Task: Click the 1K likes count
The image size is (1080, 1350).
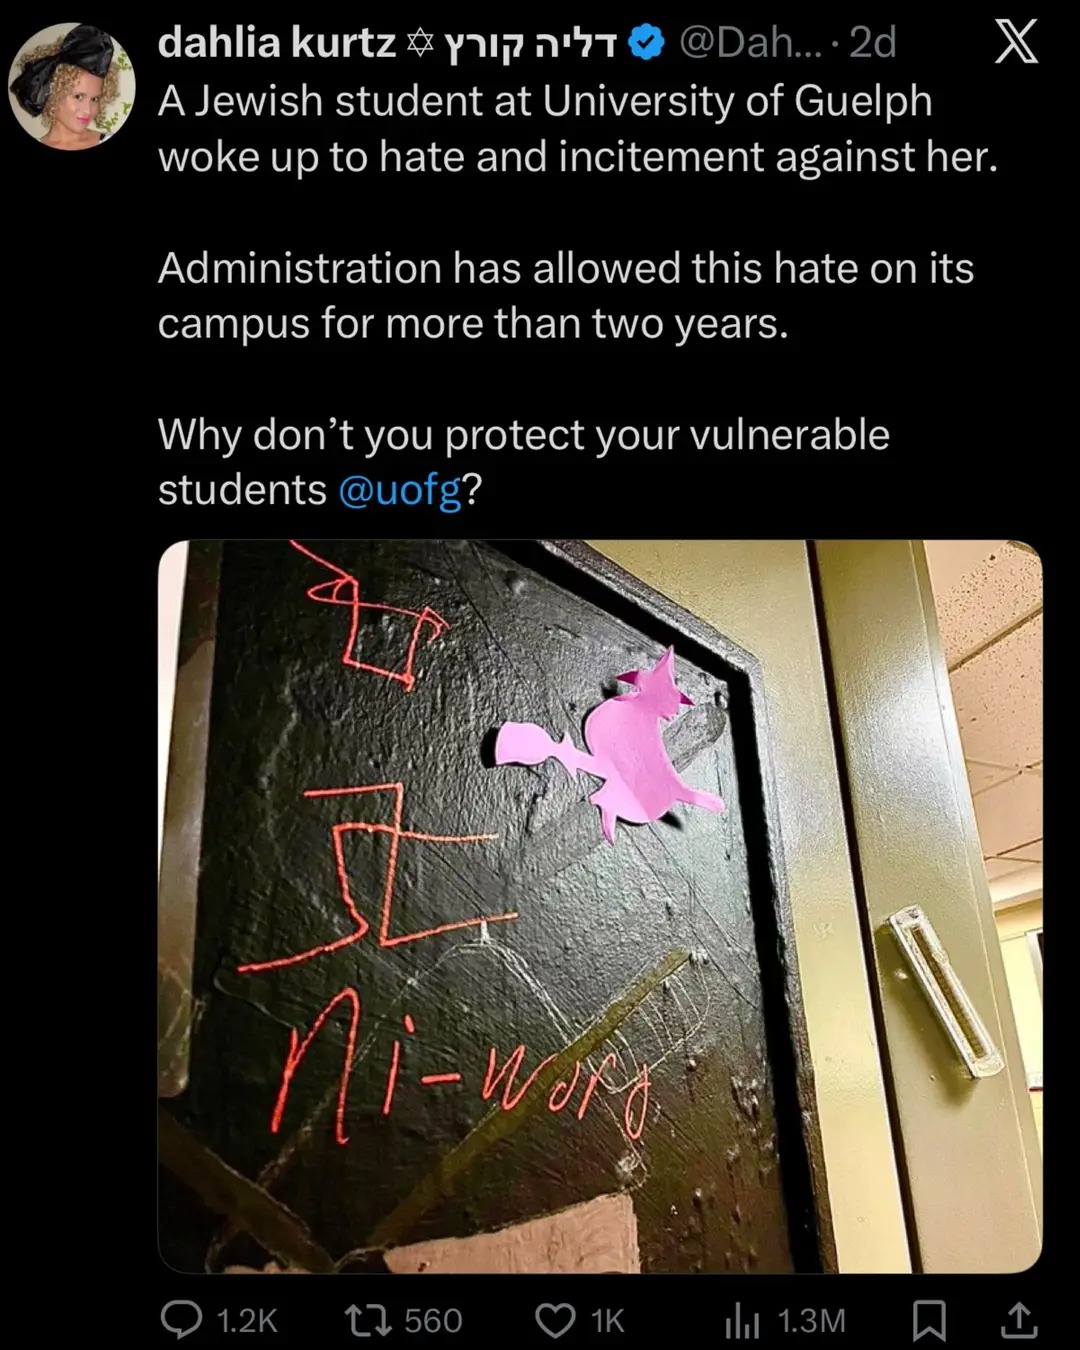Action: pyautogui.click(x=607, y=1321)
